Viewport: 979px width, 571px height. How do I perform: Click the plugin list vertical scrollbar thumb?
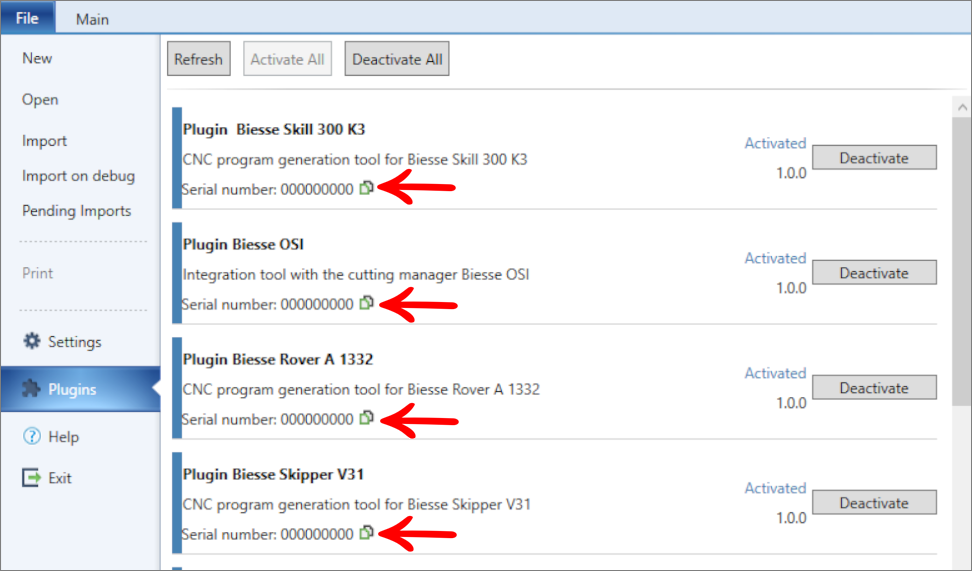pos(962,261)
